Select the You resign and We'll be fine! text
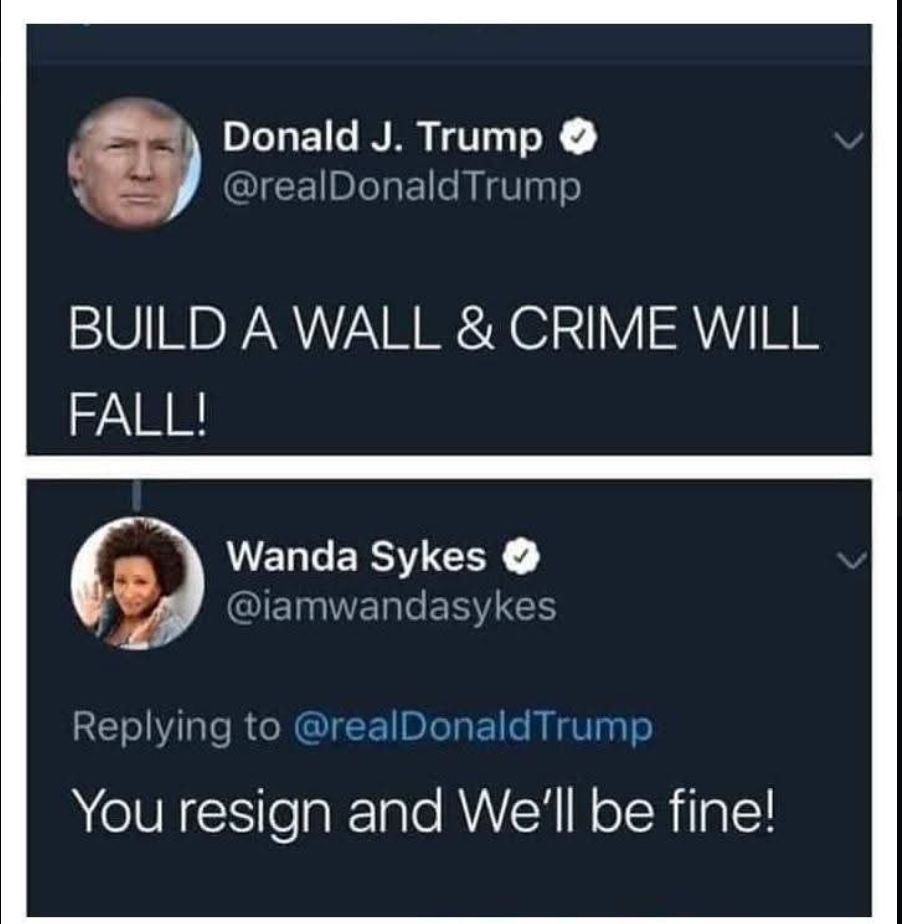 point(424,811)
